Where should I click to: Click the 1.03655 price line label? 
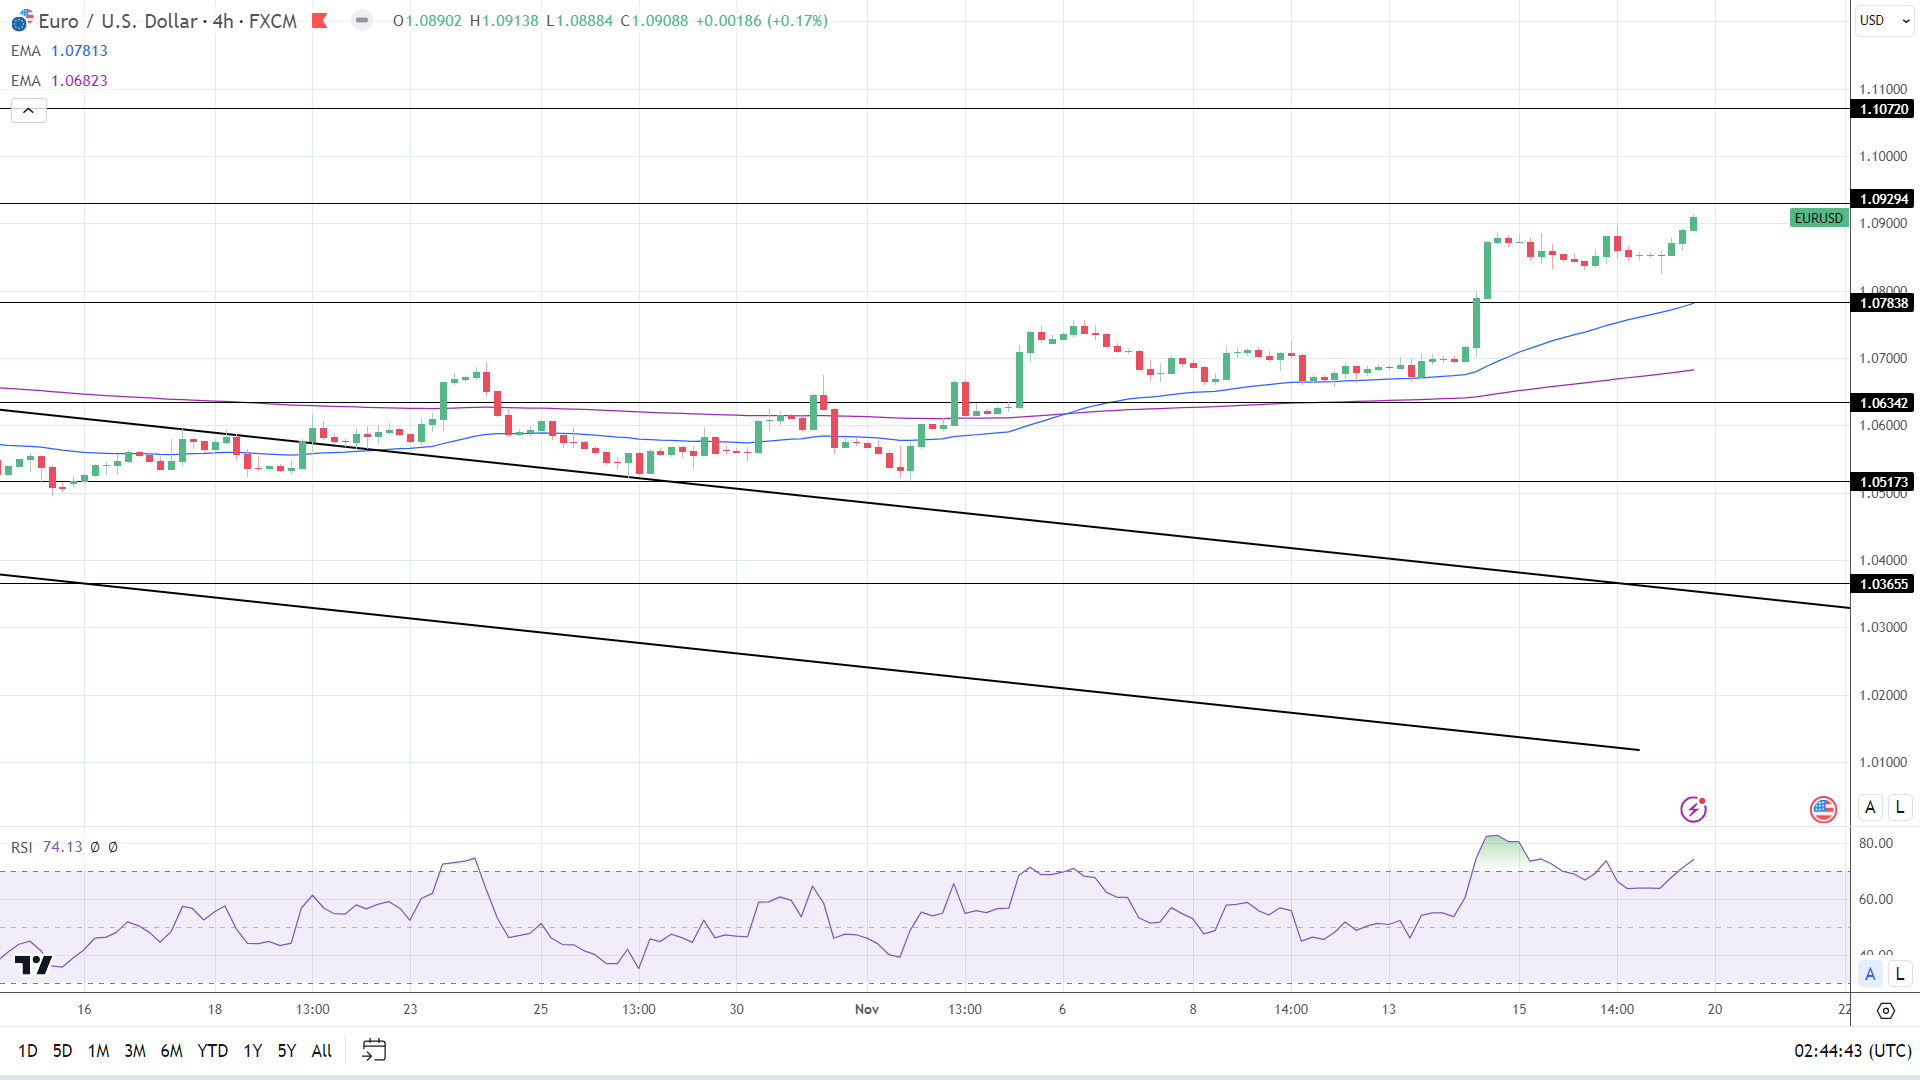tap(1883, 584)
